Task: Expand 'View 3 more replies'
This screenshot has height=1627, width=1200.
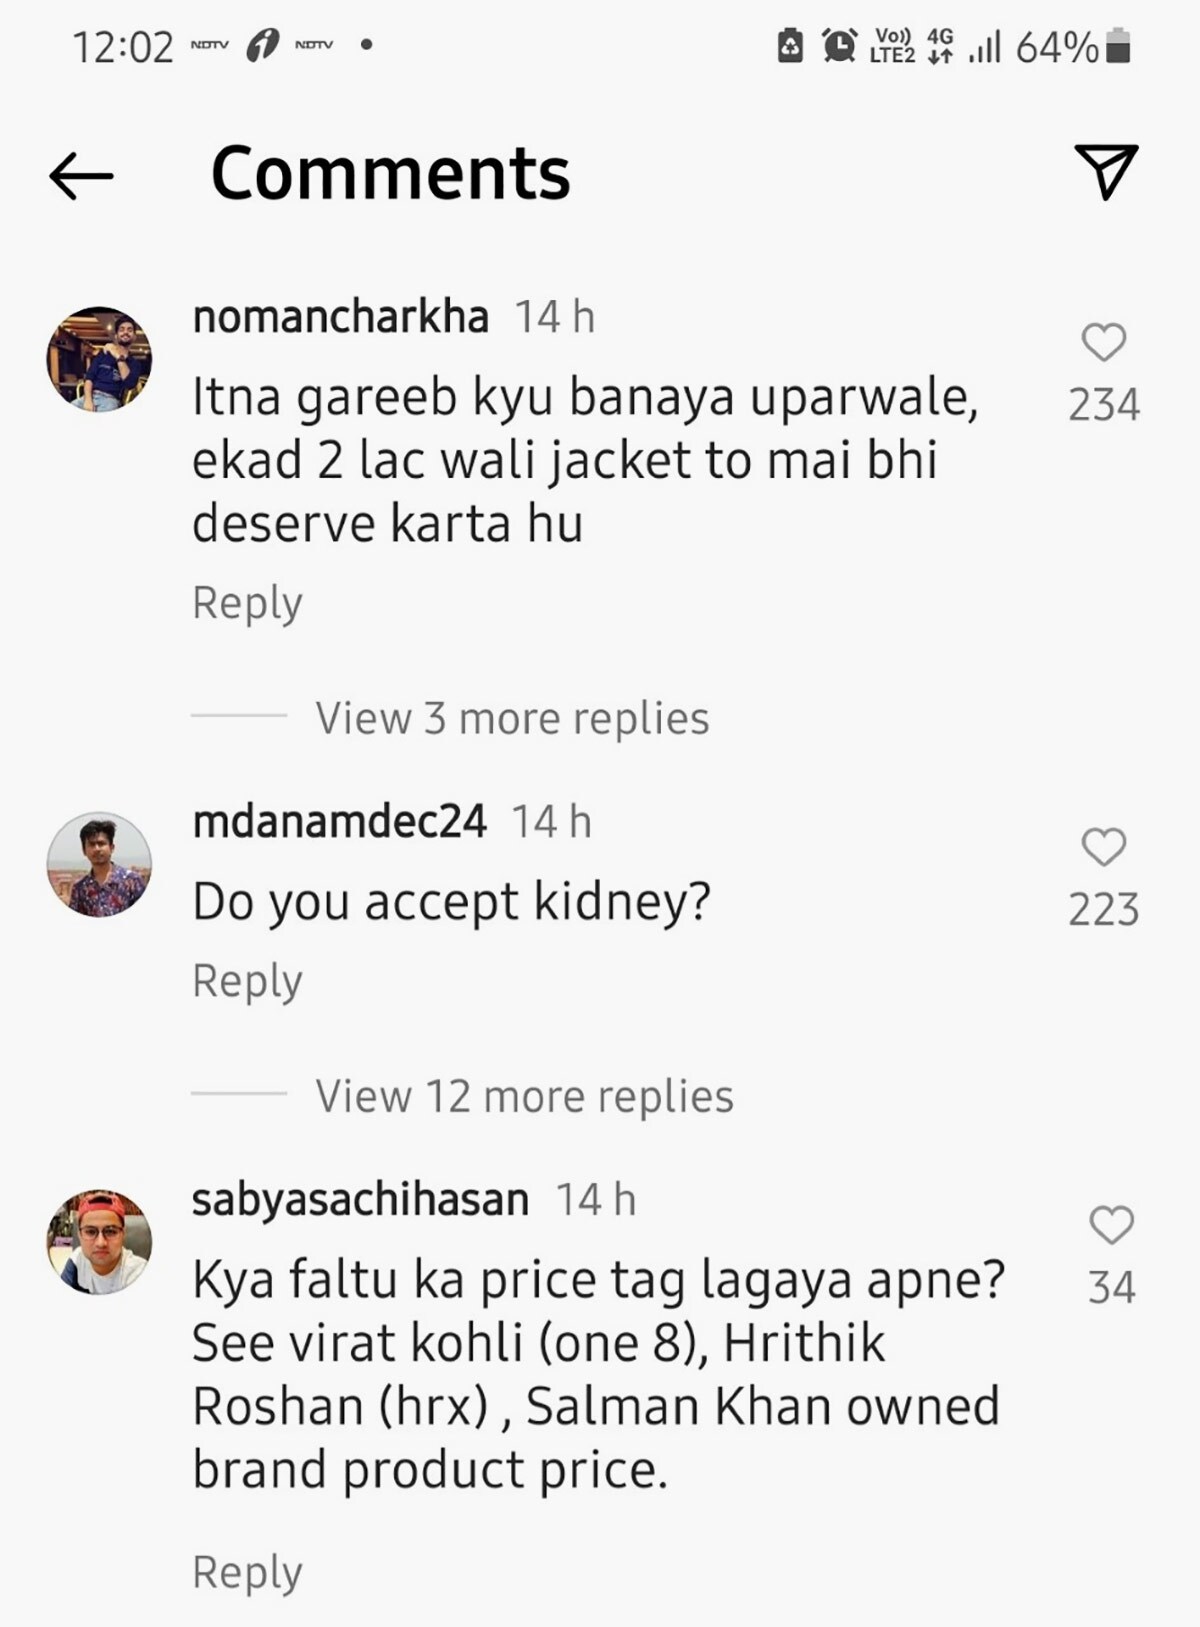Action: coord(511,718)
